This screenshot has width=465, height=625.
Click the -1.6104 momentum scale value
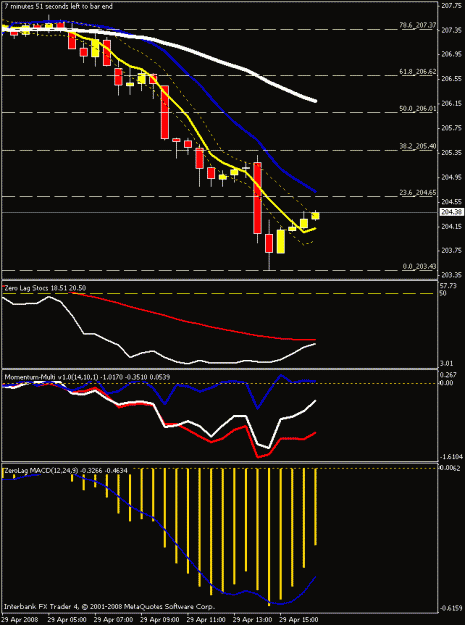point(452,456)
